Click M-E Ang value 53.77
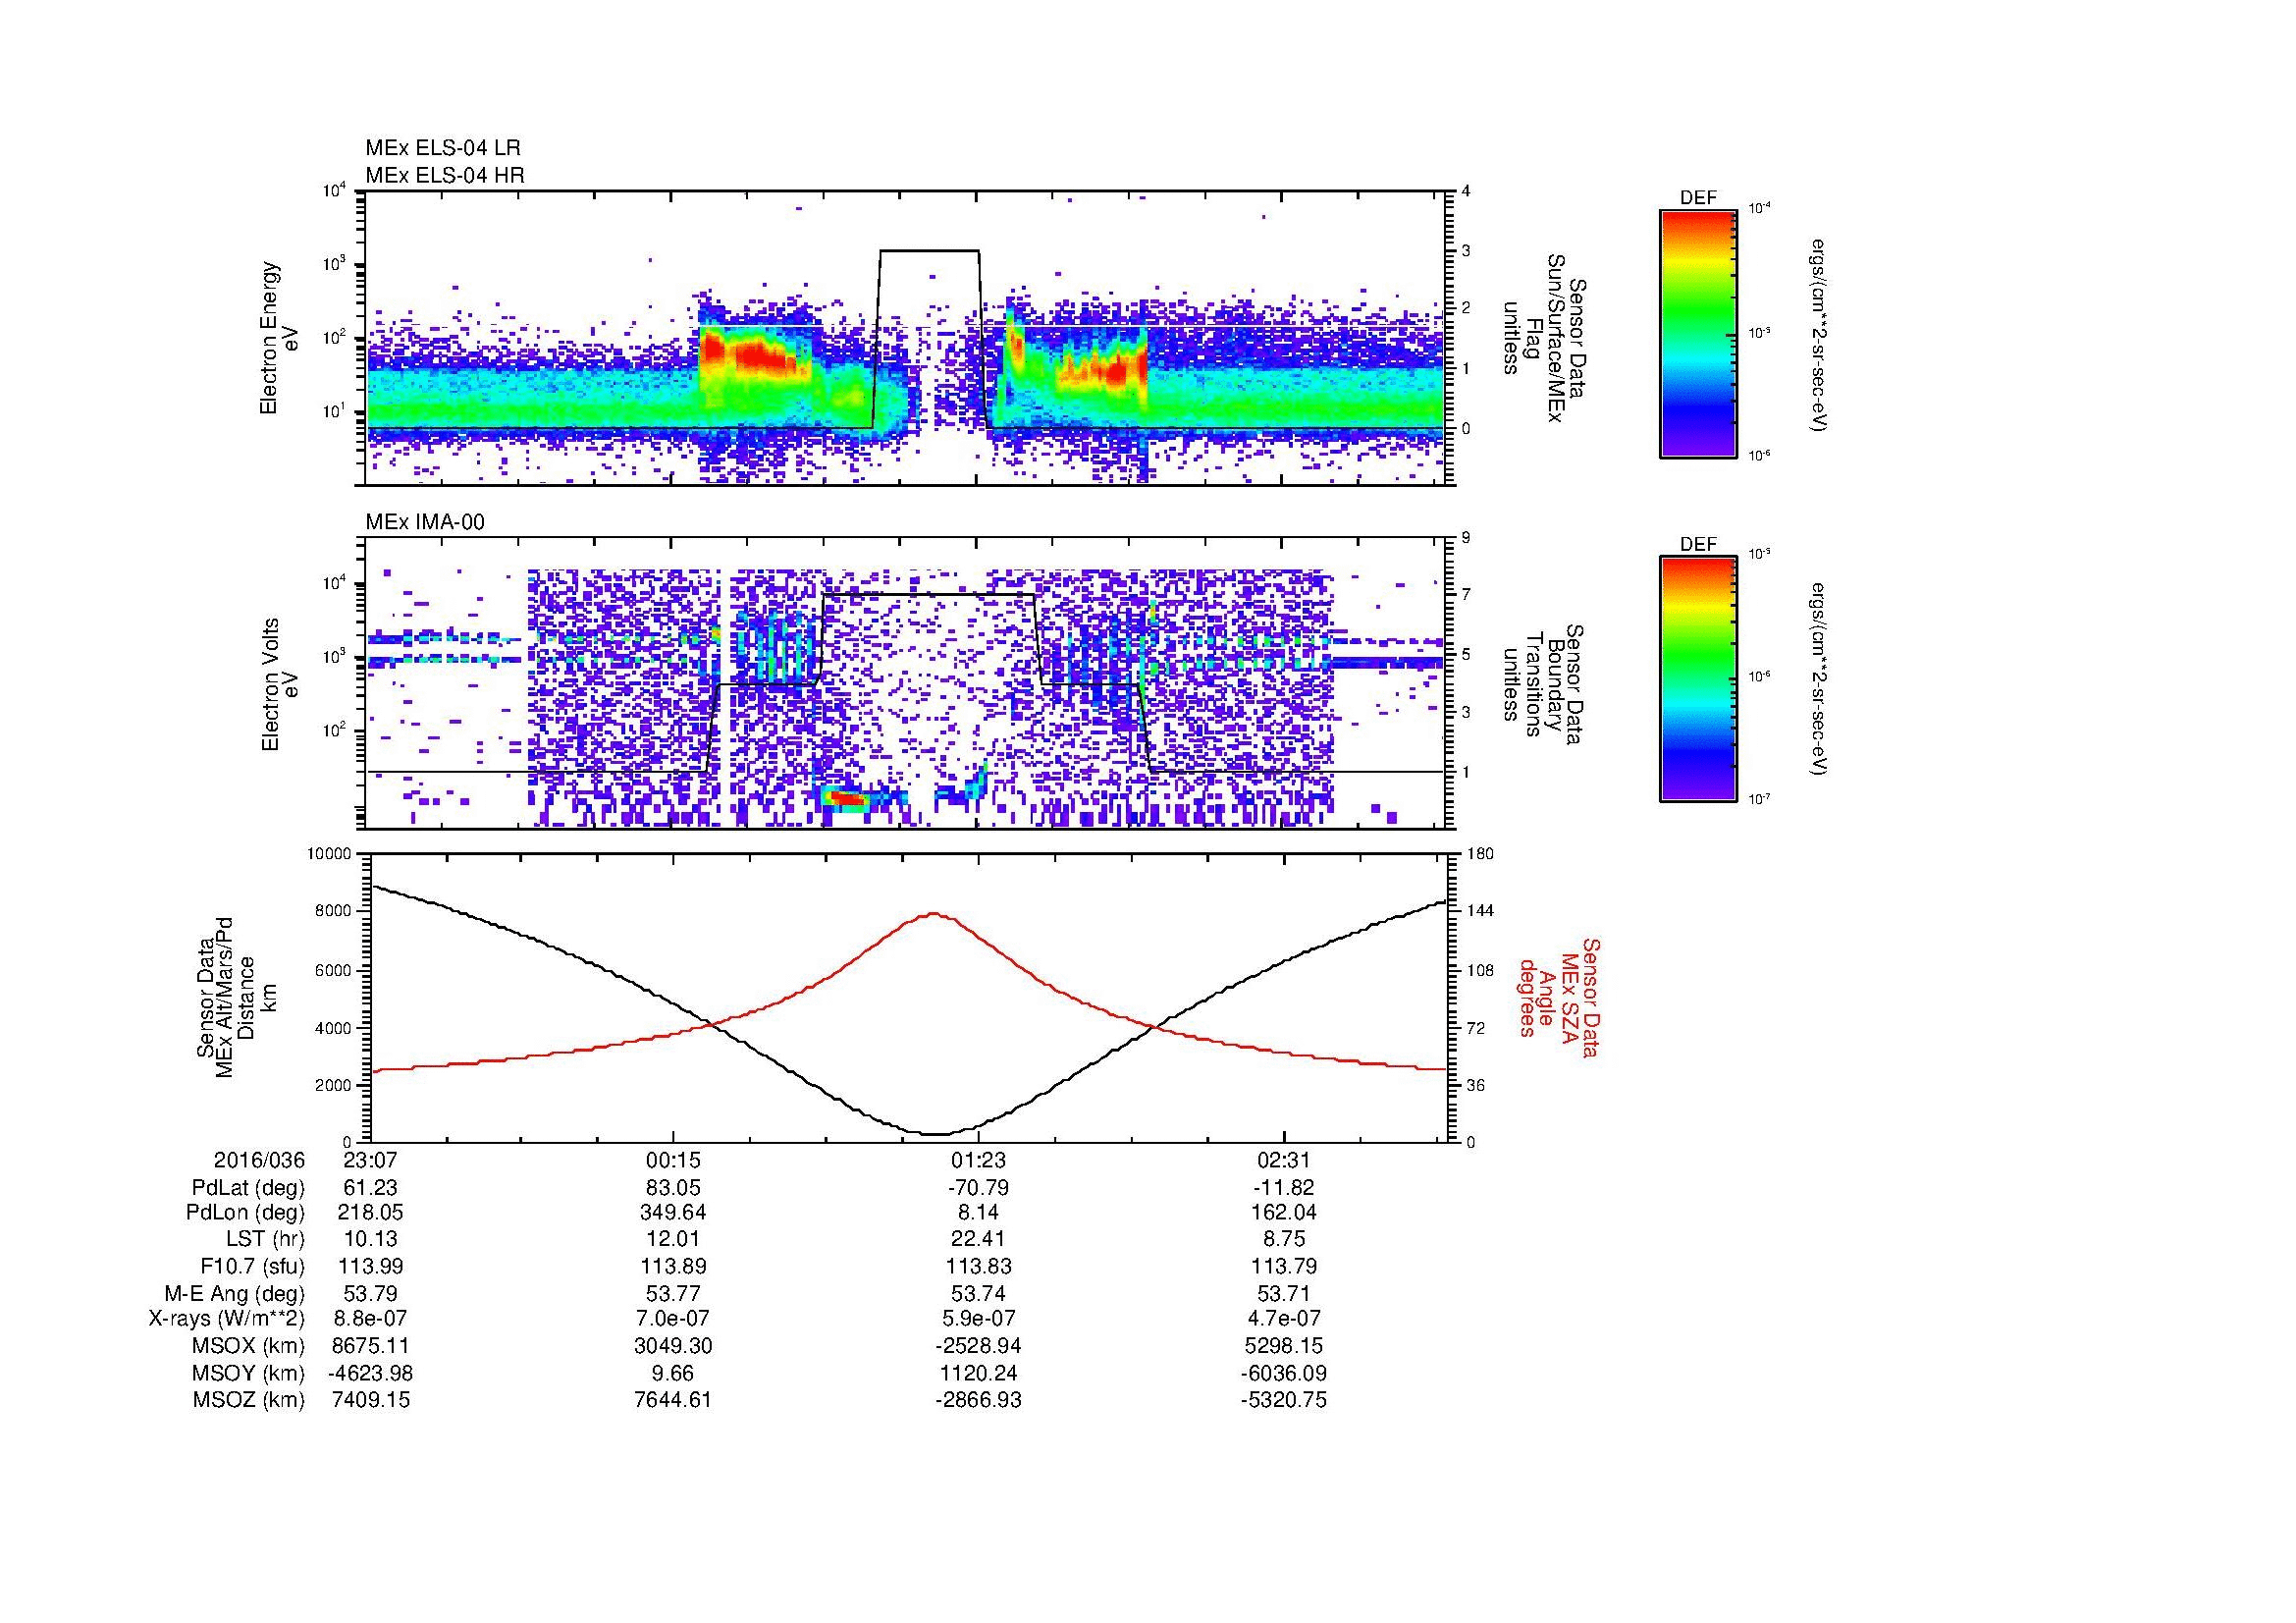The image size is (2296, 1623). [x=675, y=1293]
